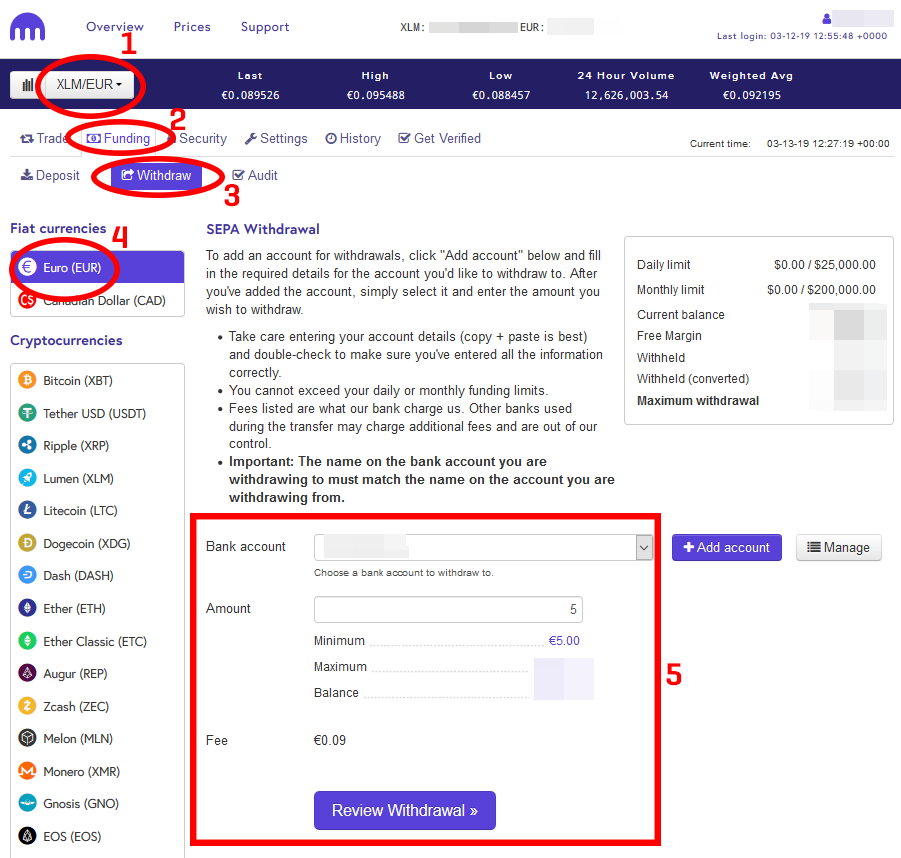This screenshot has height=858, width=901.
Task: Click the user profile icon
Action: coord(826,18)
